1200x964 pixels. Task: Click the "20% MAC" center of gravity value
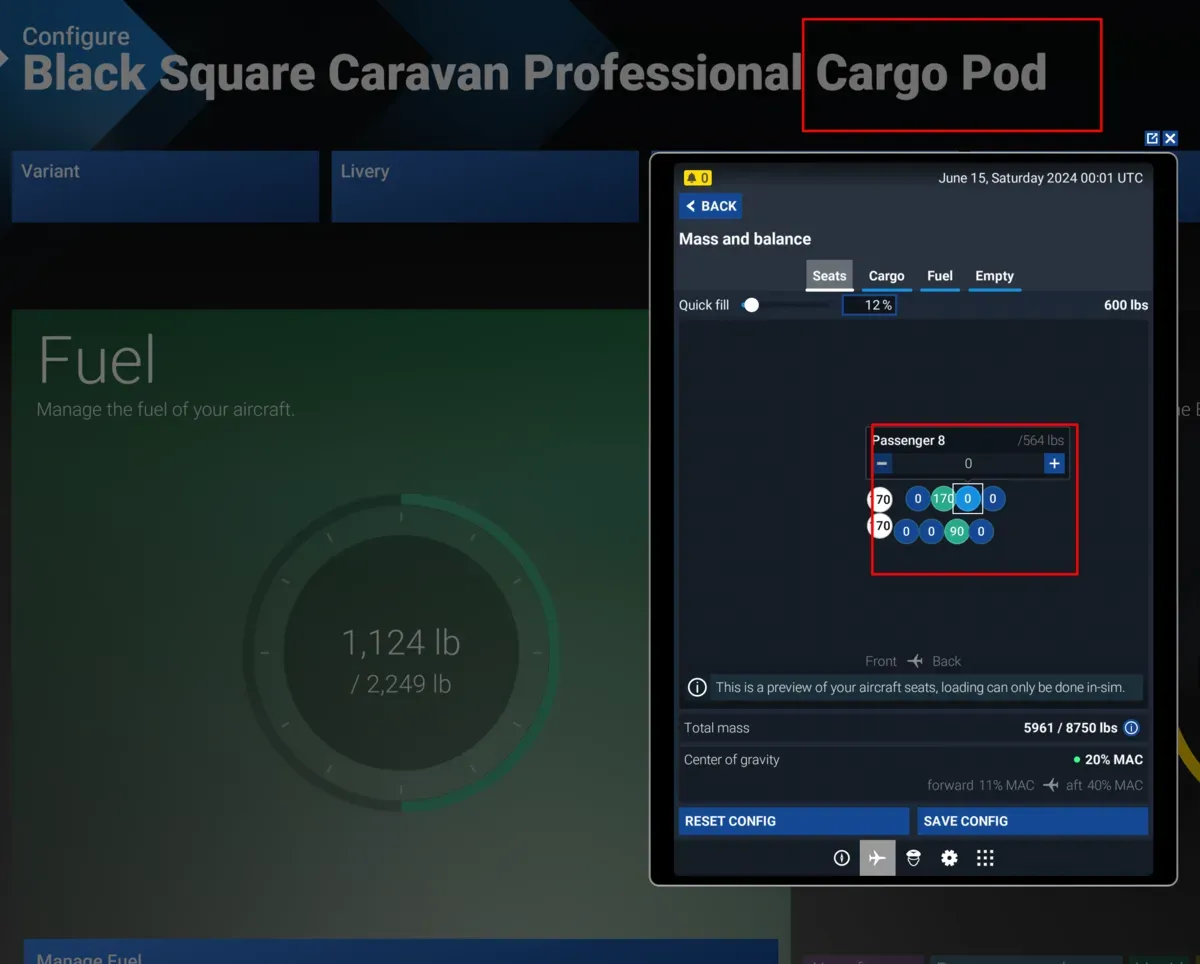(1113, 760)
